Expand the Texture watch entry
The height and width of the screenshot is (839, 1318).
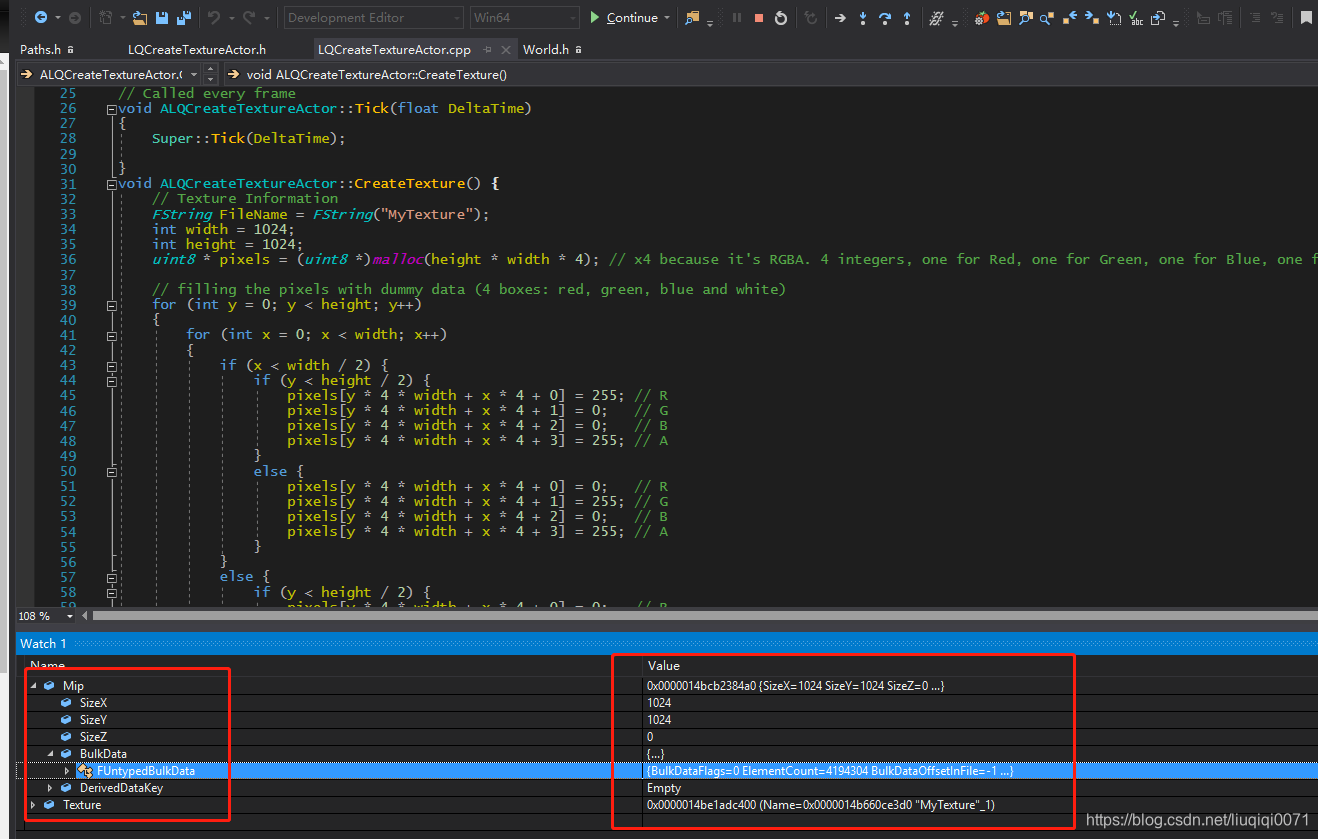pos(33,805)
